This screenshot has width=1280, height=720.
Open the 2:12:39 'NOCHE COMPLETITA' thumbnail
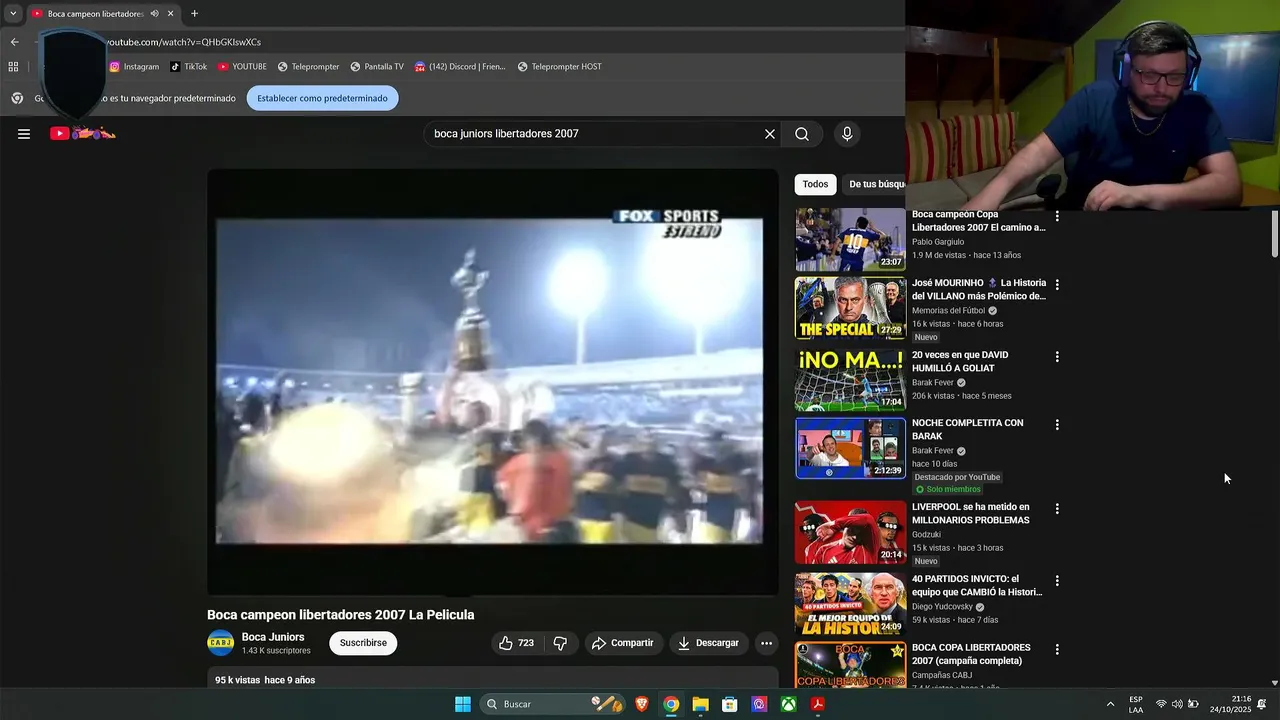pyautogui.click(x=850, y=448)
